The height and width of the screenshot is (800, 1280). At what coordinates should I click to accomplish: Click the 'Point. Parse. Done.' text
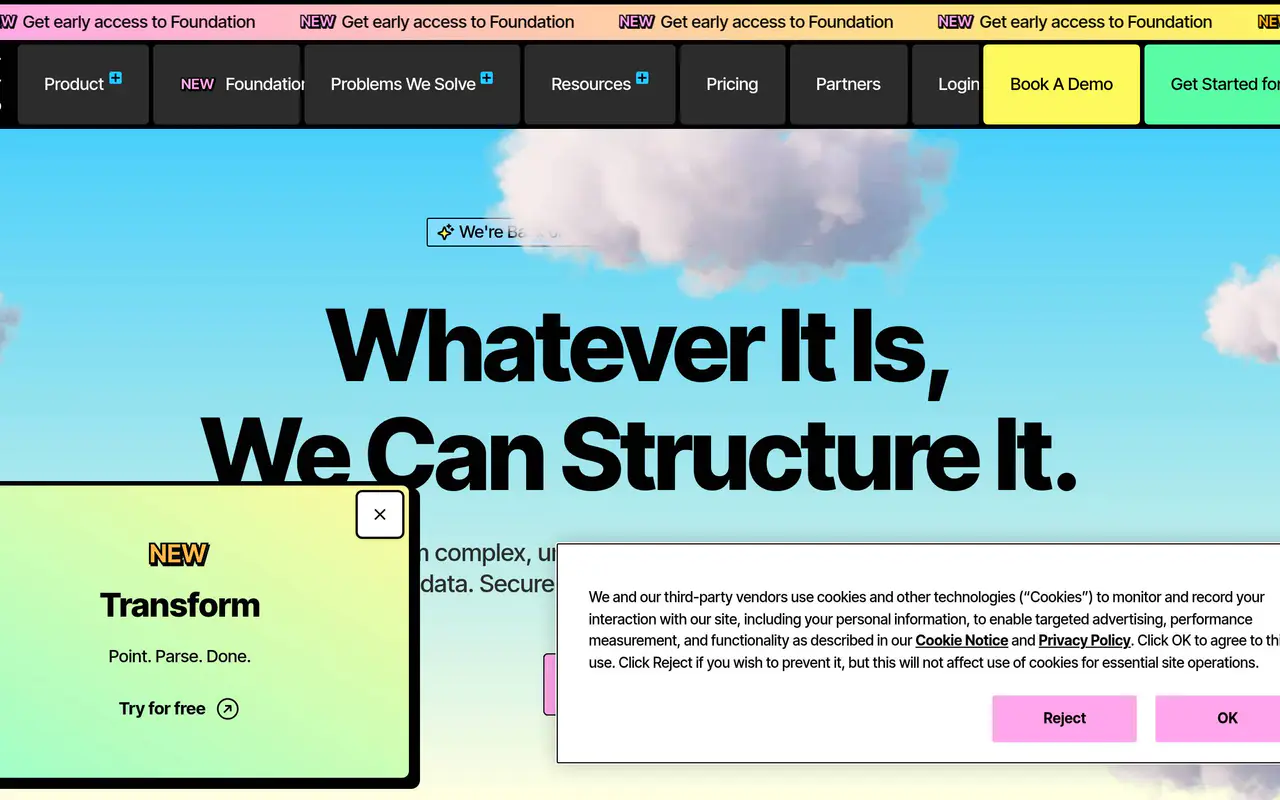click(180, 656)
